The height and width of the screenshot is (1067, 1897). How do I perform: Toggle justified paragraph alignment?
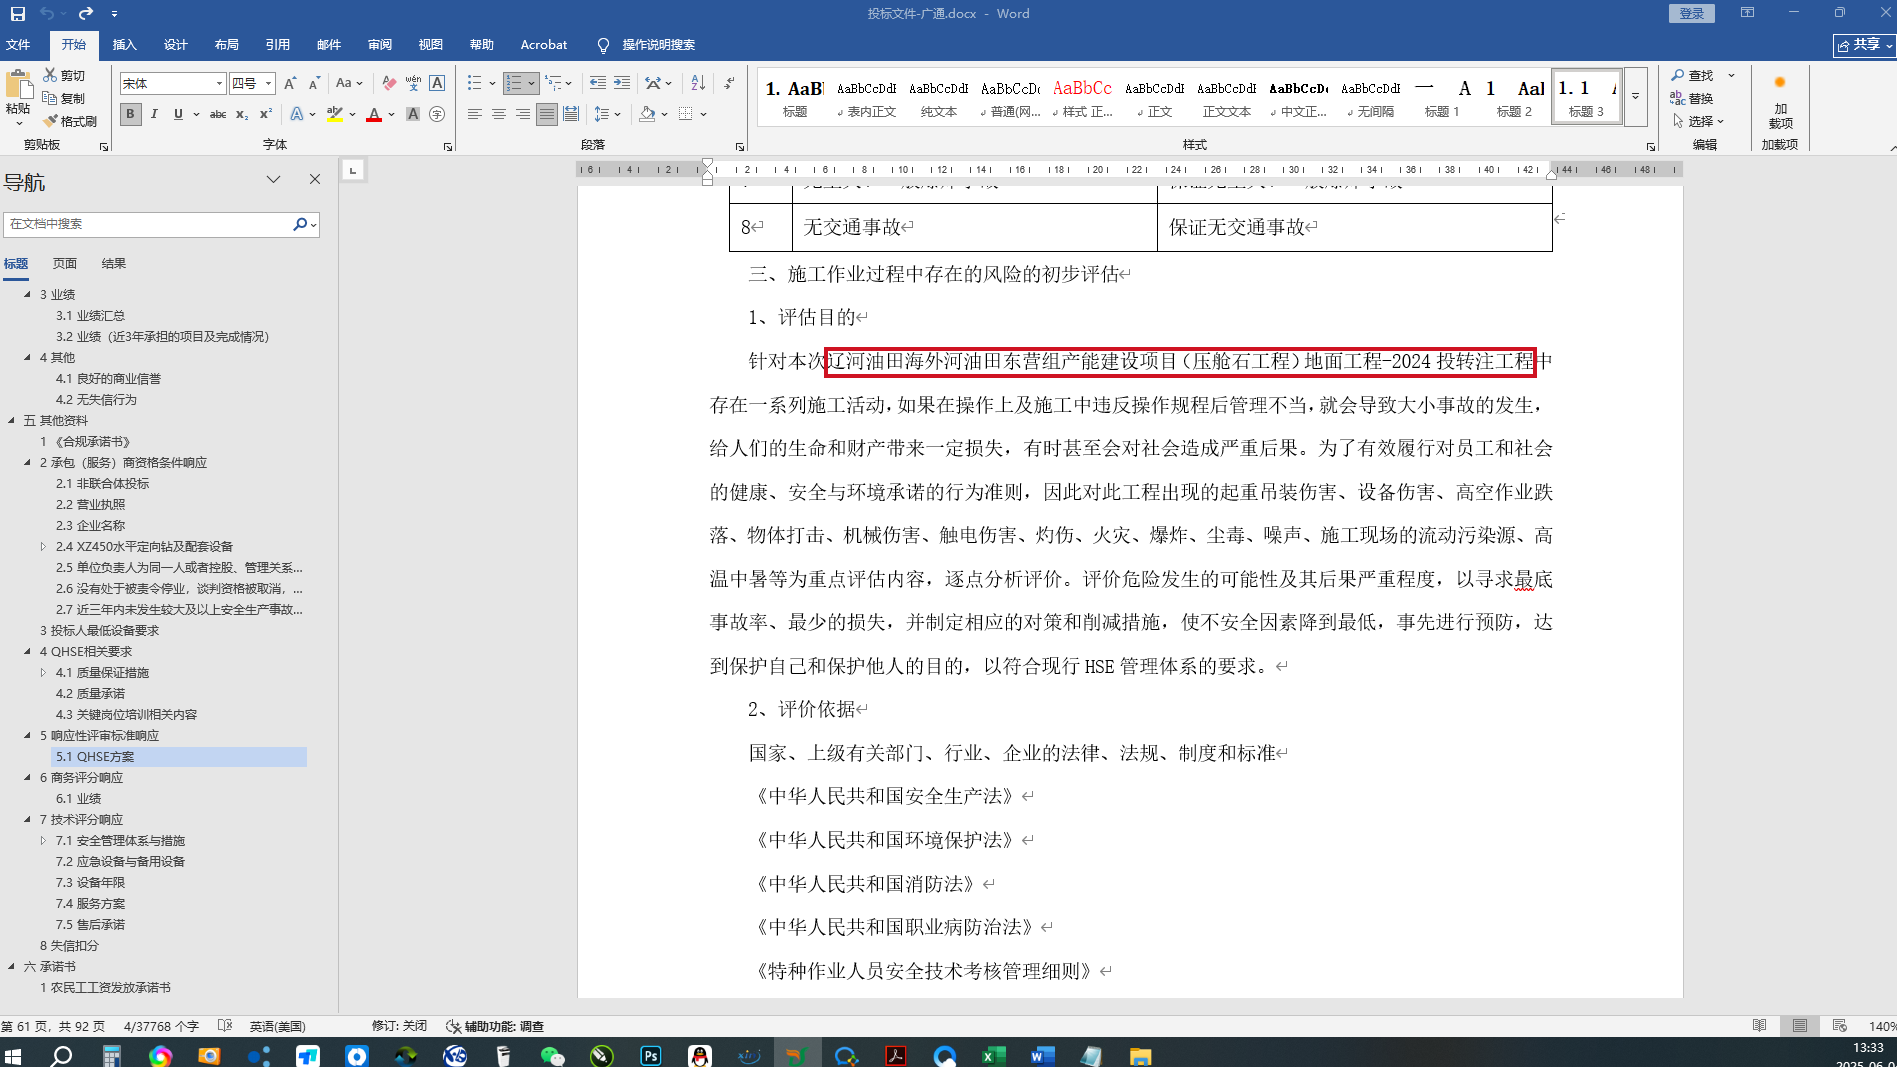pyautogui.click(x=547, y=115)
